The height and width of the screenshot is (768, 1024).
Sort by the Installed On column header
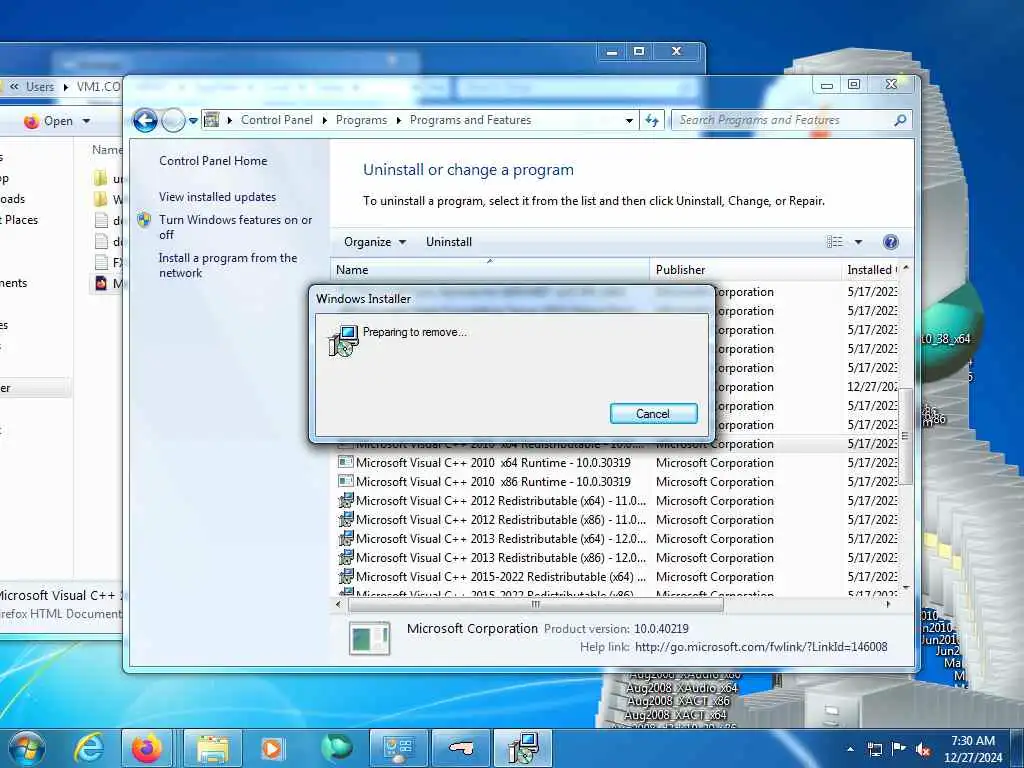pyautogui.click(x=871, y=270)
